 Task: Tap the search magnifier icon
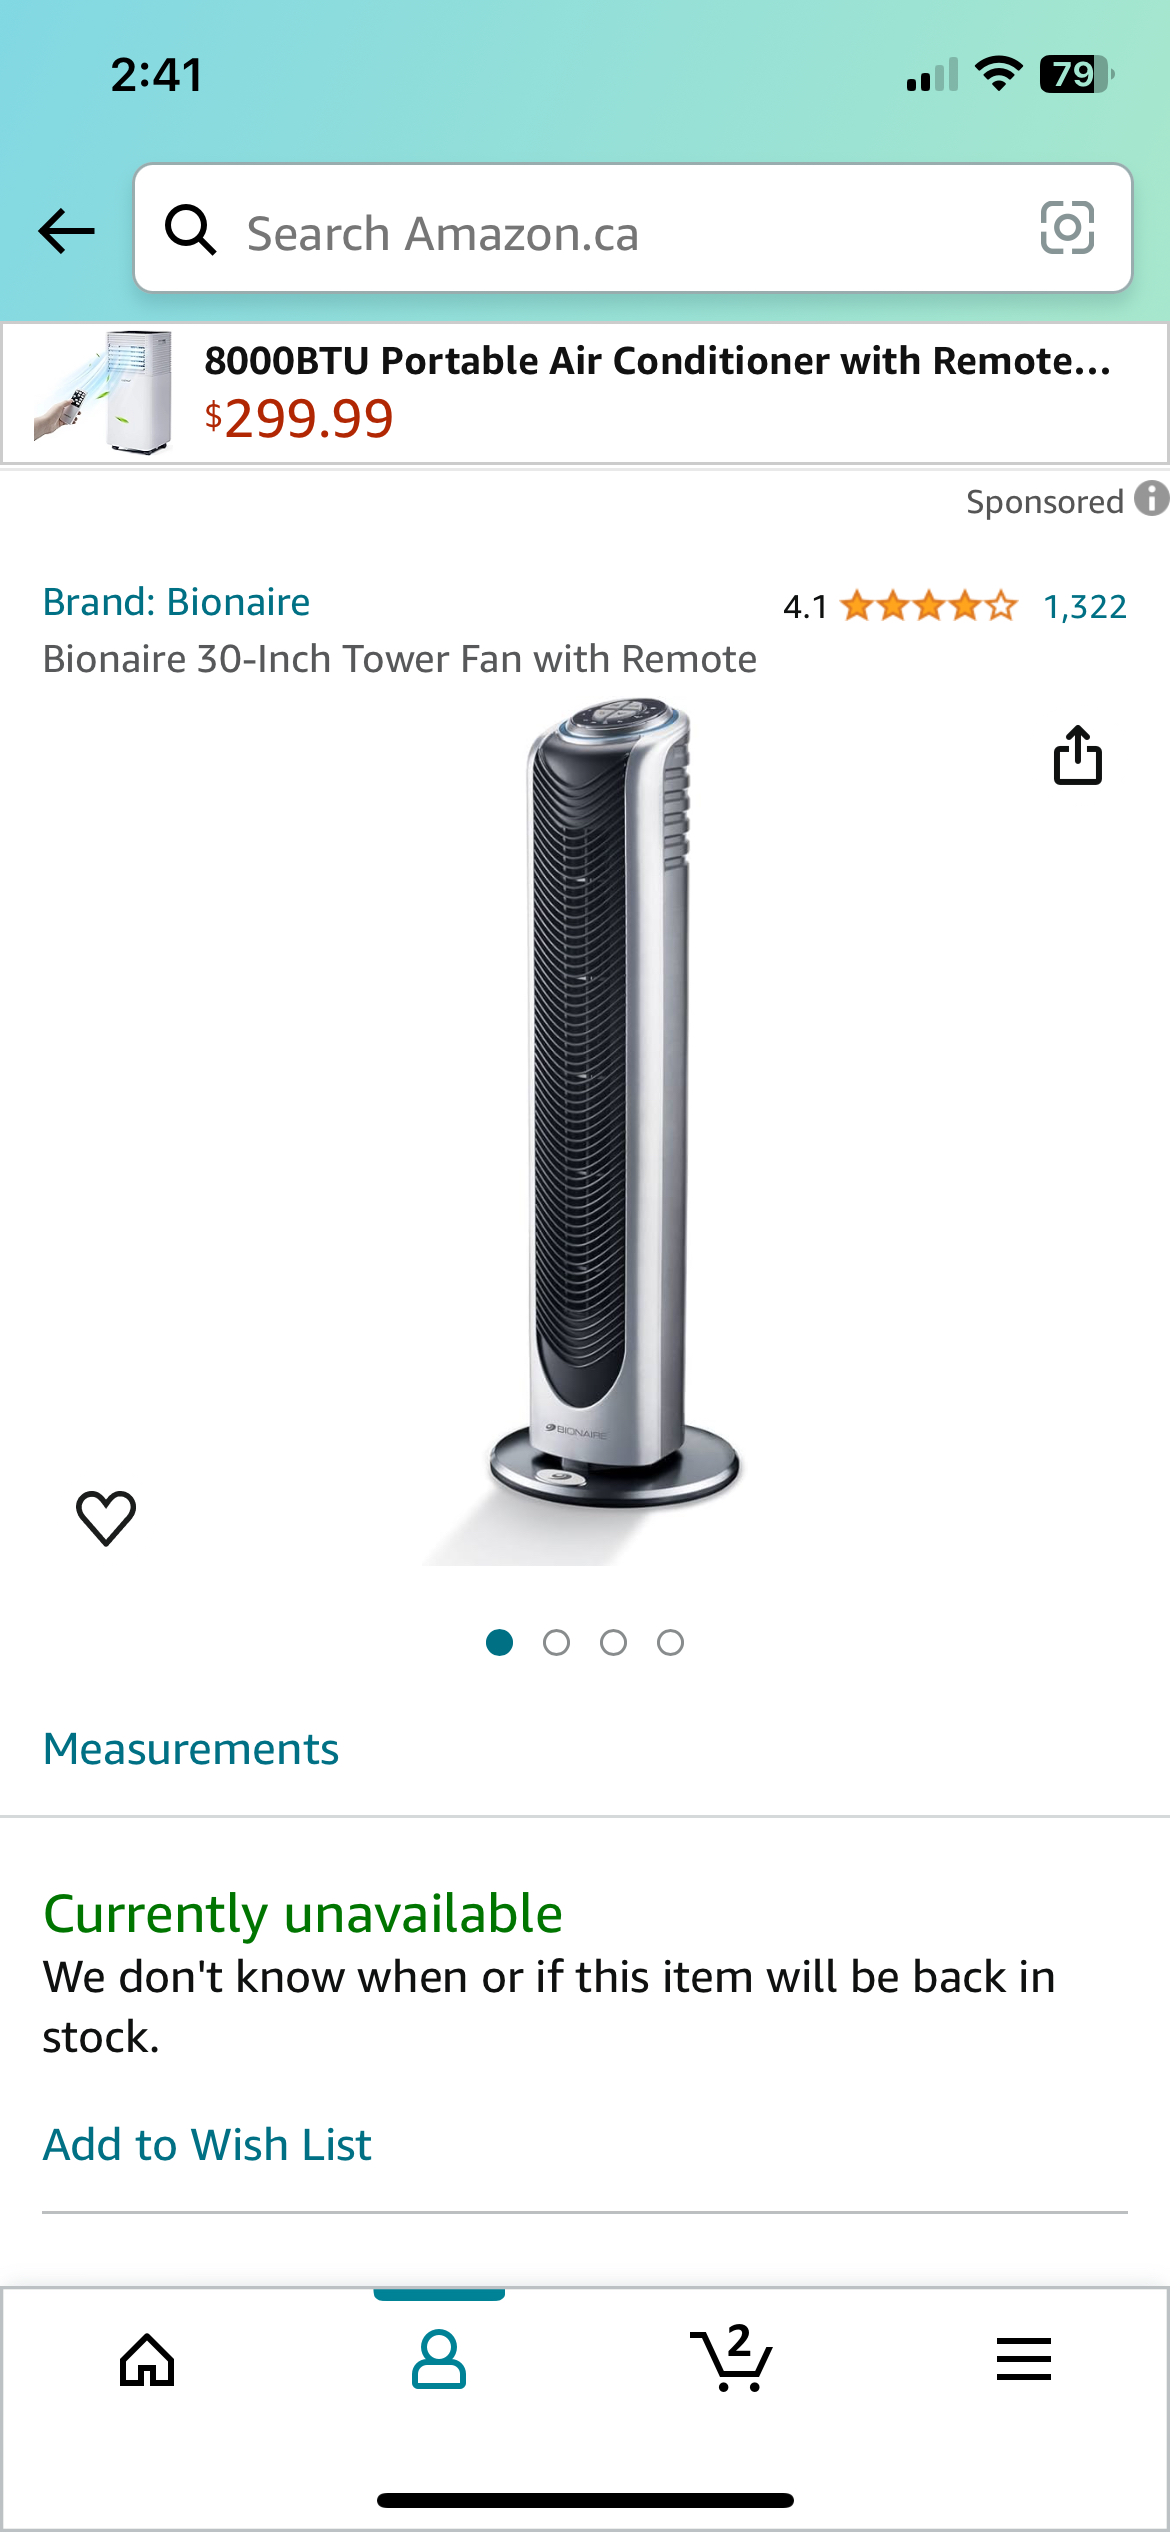tap(190, 230)
